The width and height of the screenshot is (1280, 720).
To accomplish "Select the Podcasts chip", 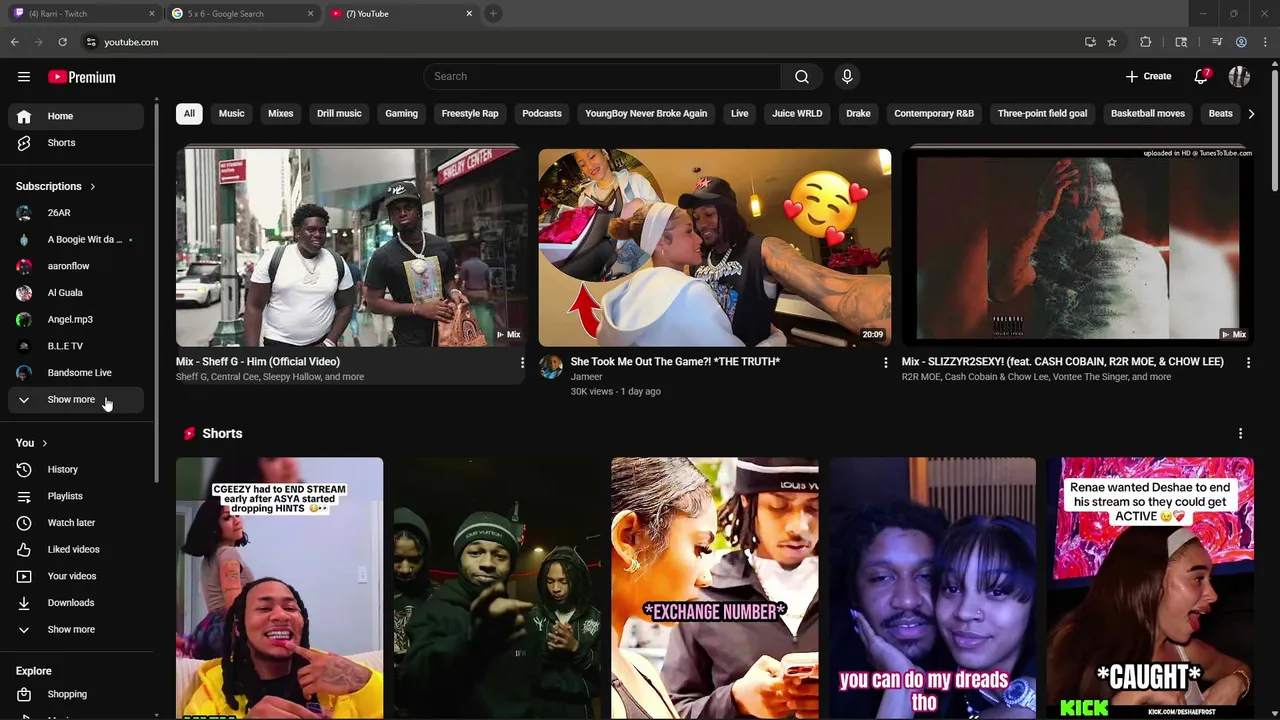I will (x=542, y=113).
